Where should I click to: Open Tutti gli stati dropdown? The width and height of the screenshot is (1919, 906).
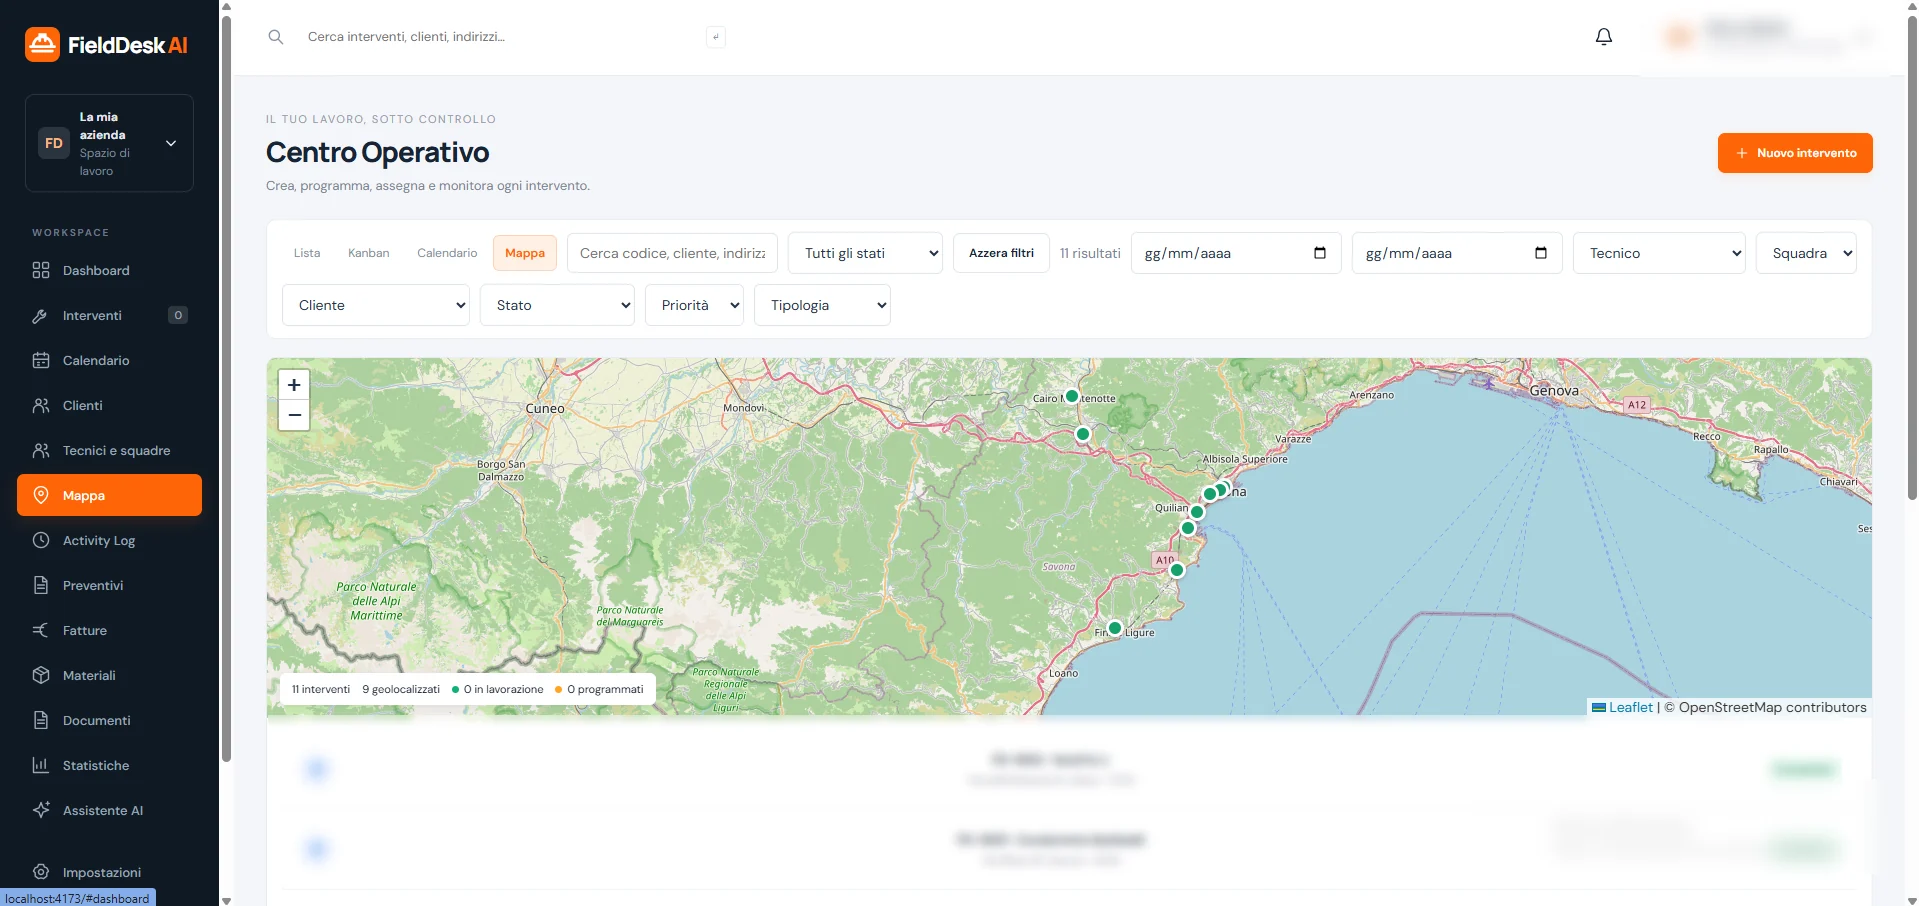tap(866, 253)
